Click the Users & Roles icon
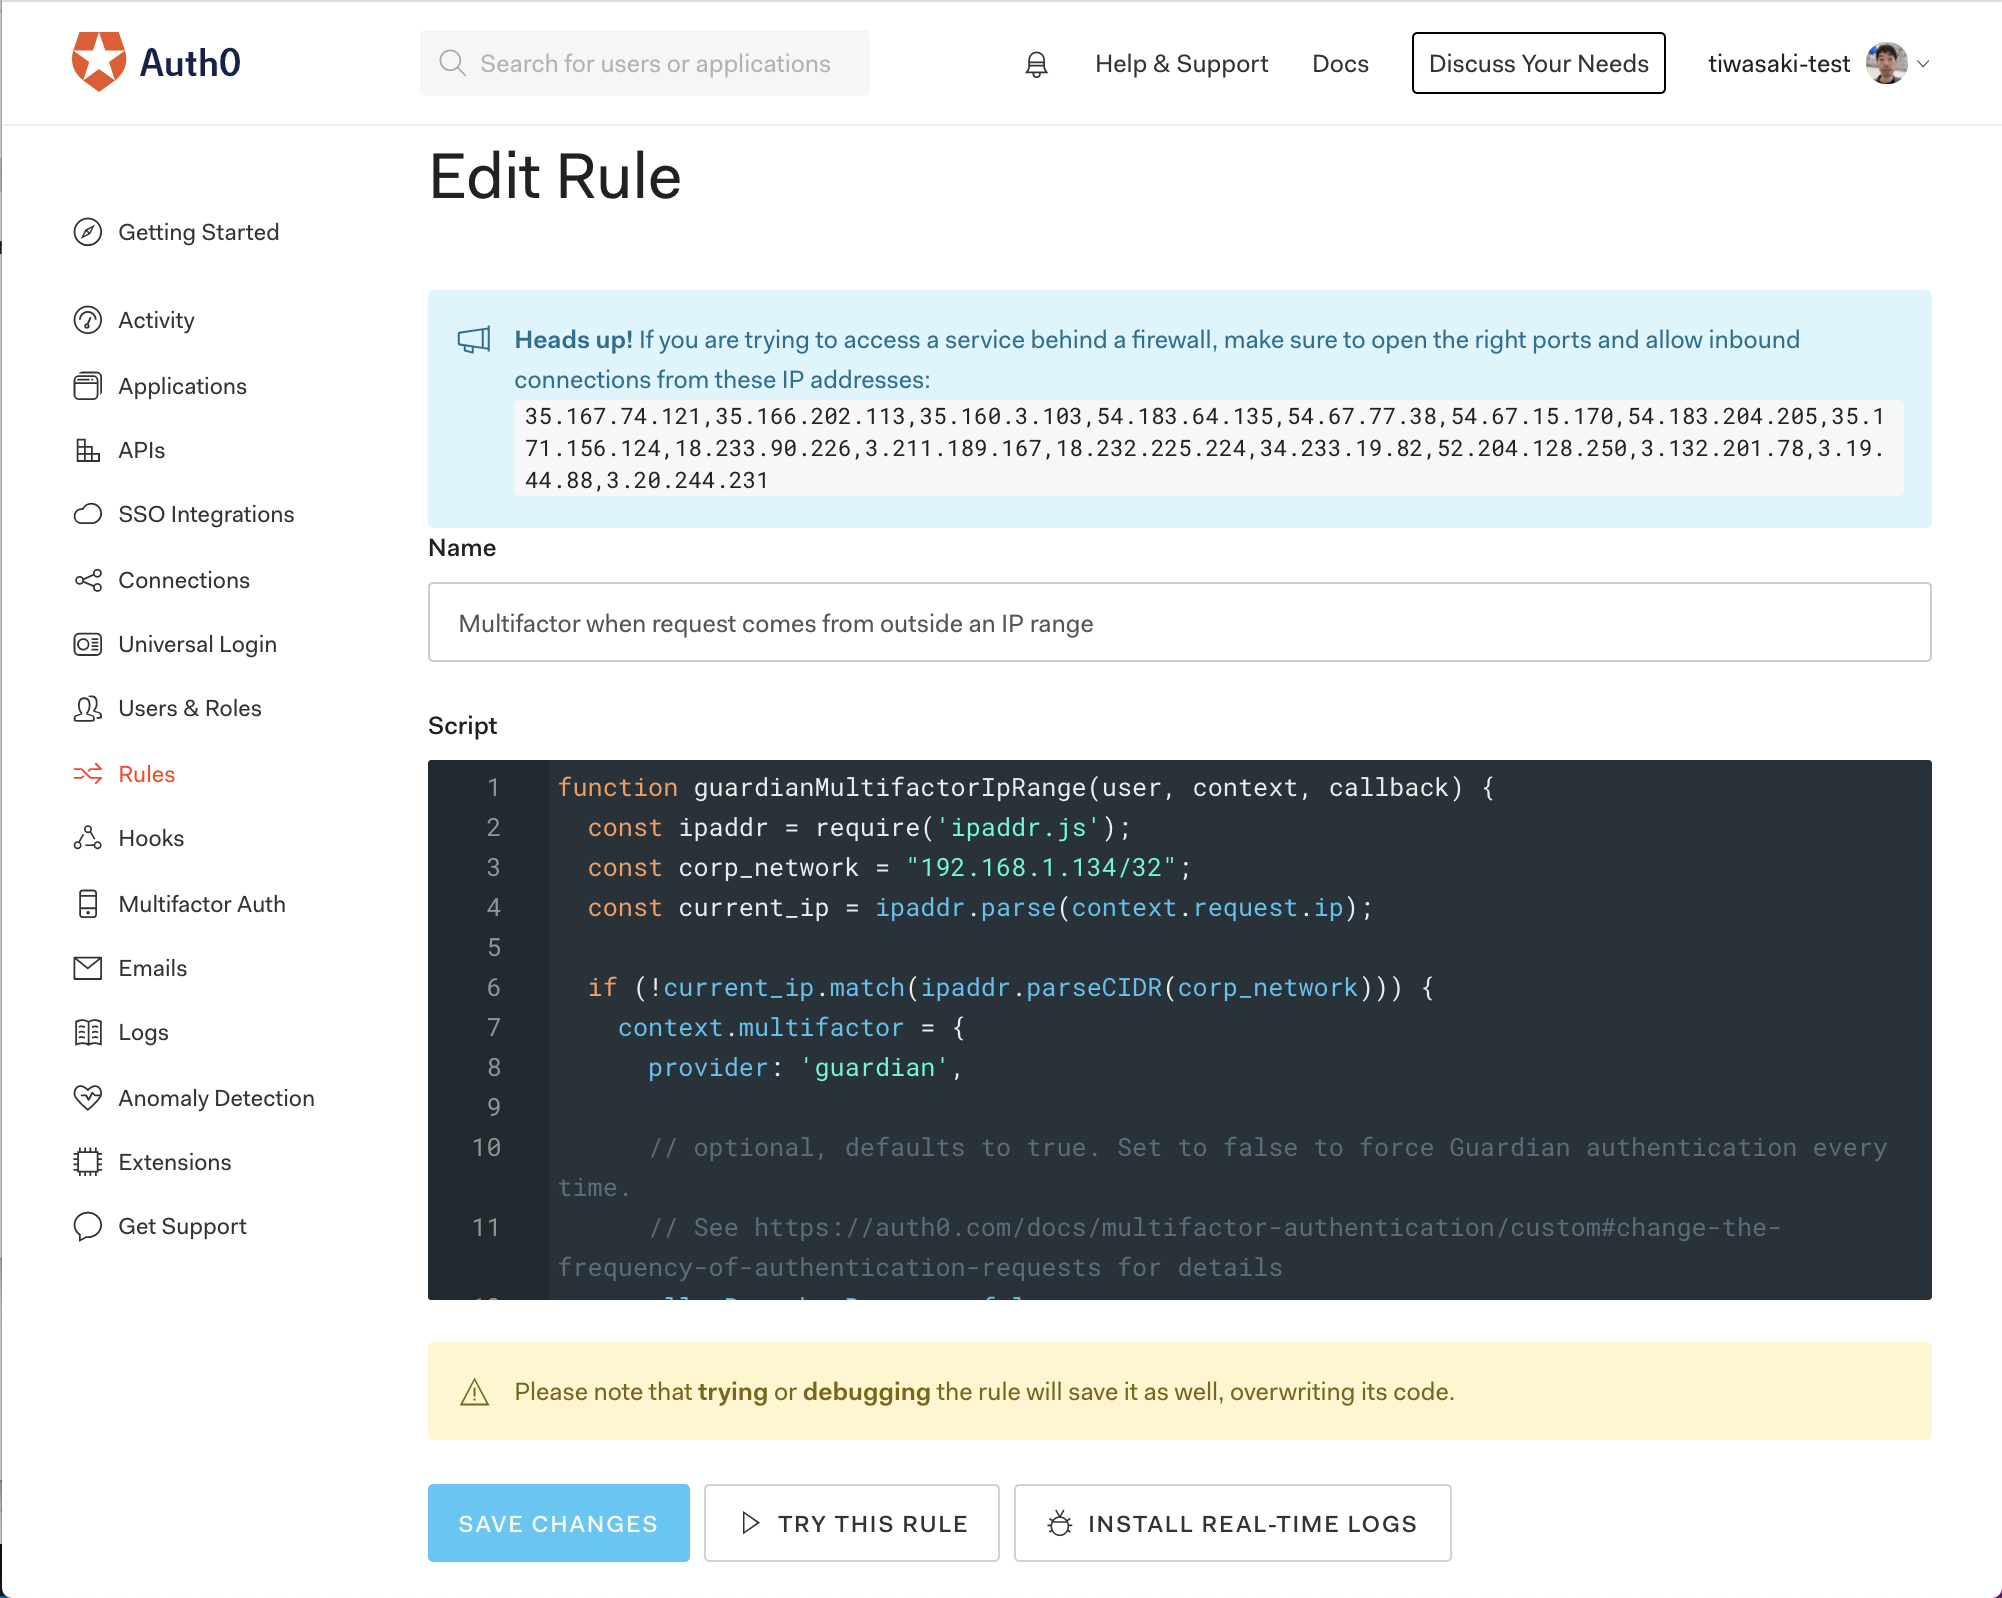Image resolution: width=2002 pixels, height=1598 pixels. point(88,708)
